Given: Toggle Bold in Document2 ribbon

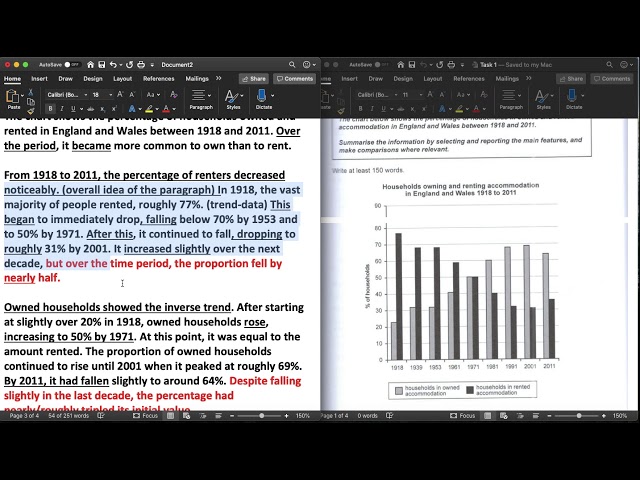Looking at the screenshot, I should tap(50, 109).
